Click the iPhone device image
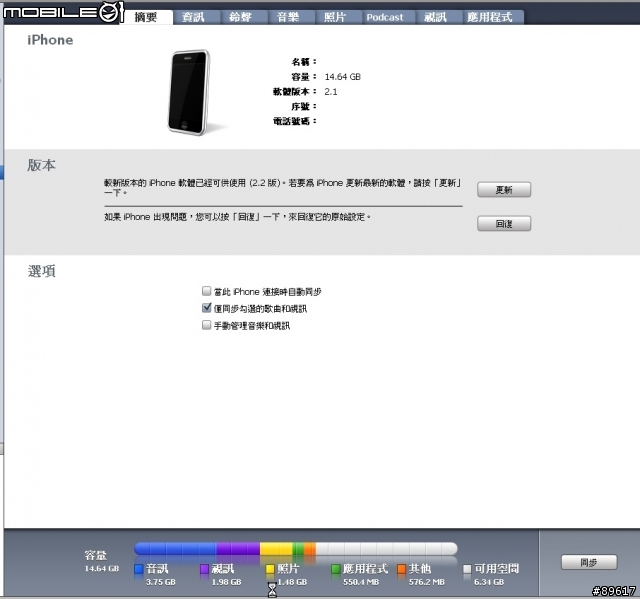 (x=189, y=92)
